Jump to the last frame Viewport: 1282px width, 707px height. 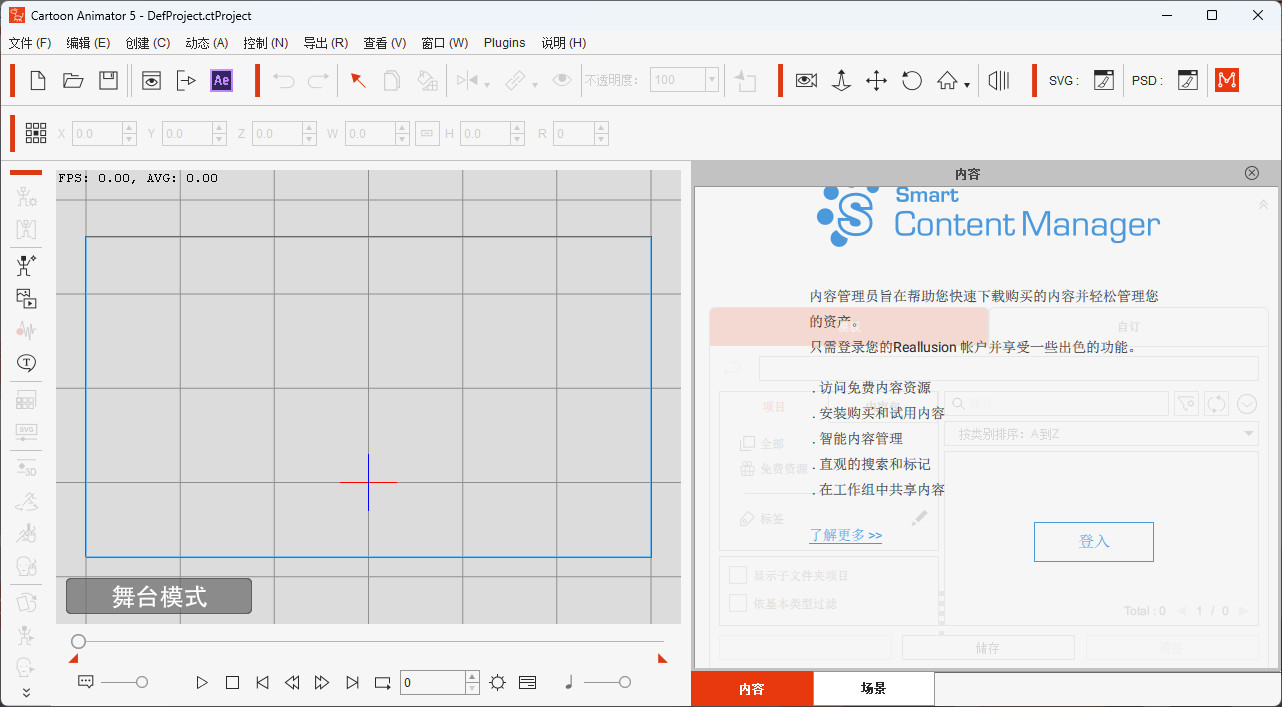(352, 682)
